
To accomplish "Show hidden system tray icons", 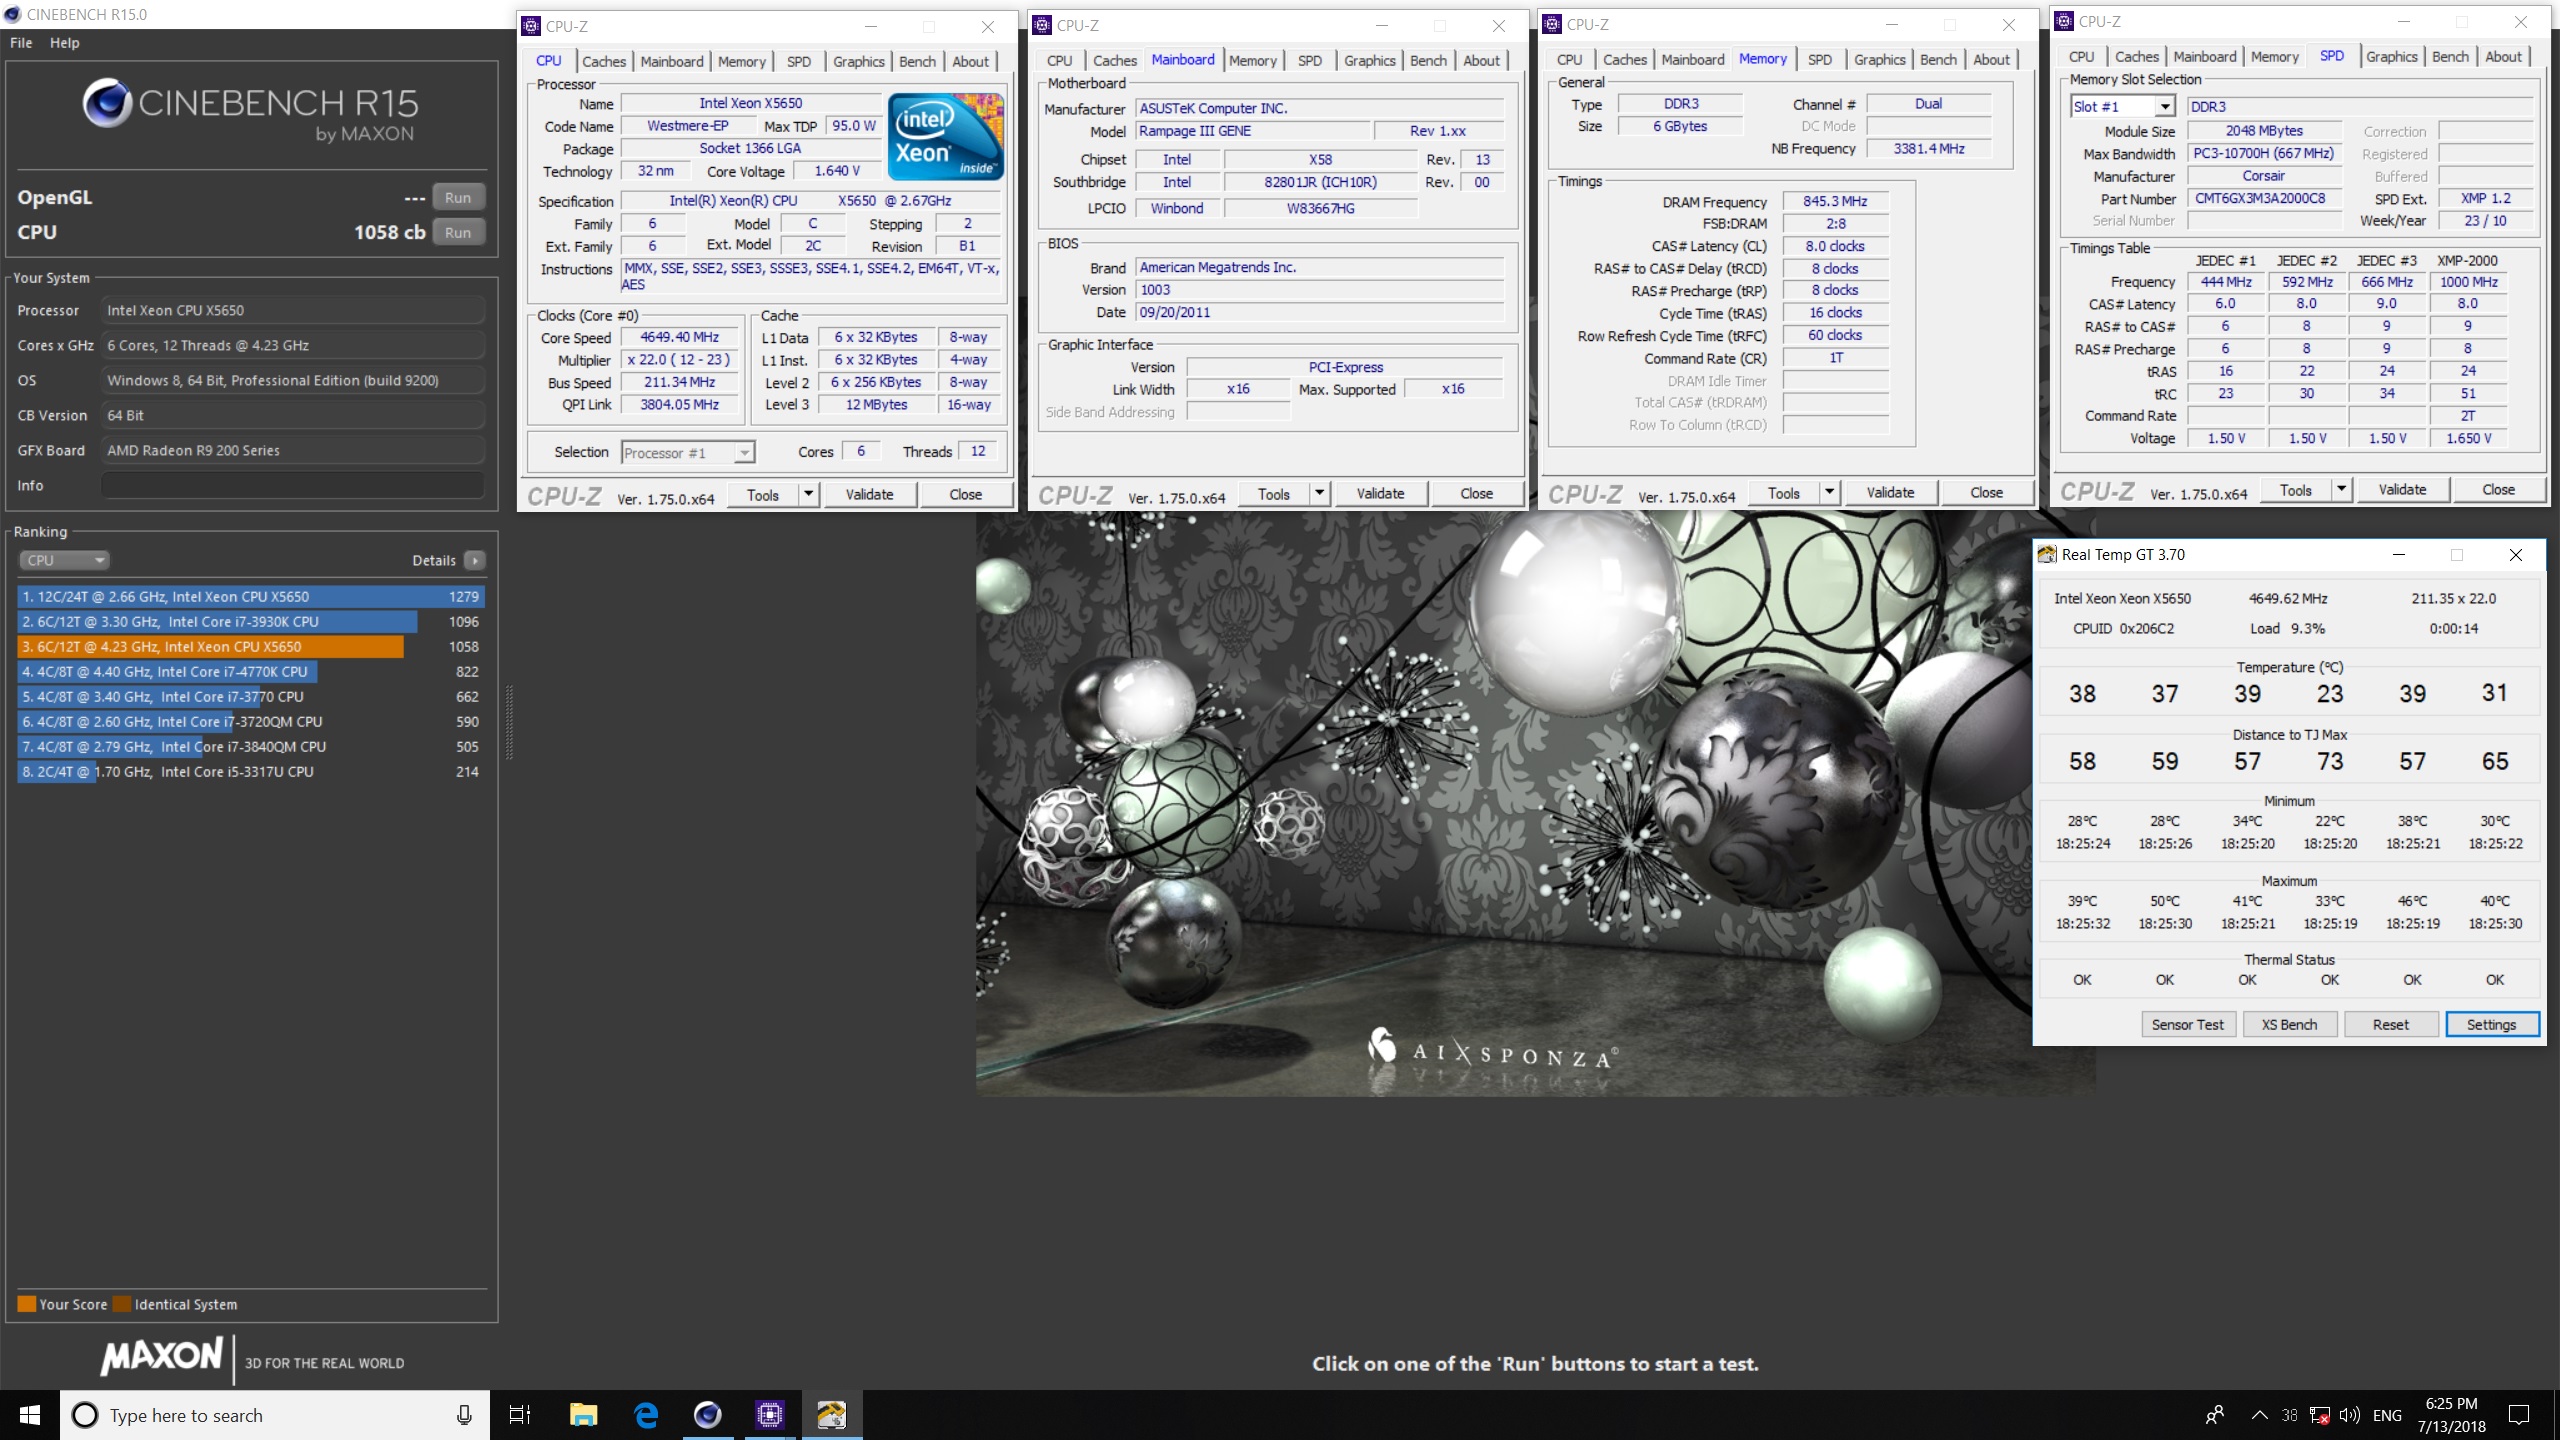I will point(2259,1415).
